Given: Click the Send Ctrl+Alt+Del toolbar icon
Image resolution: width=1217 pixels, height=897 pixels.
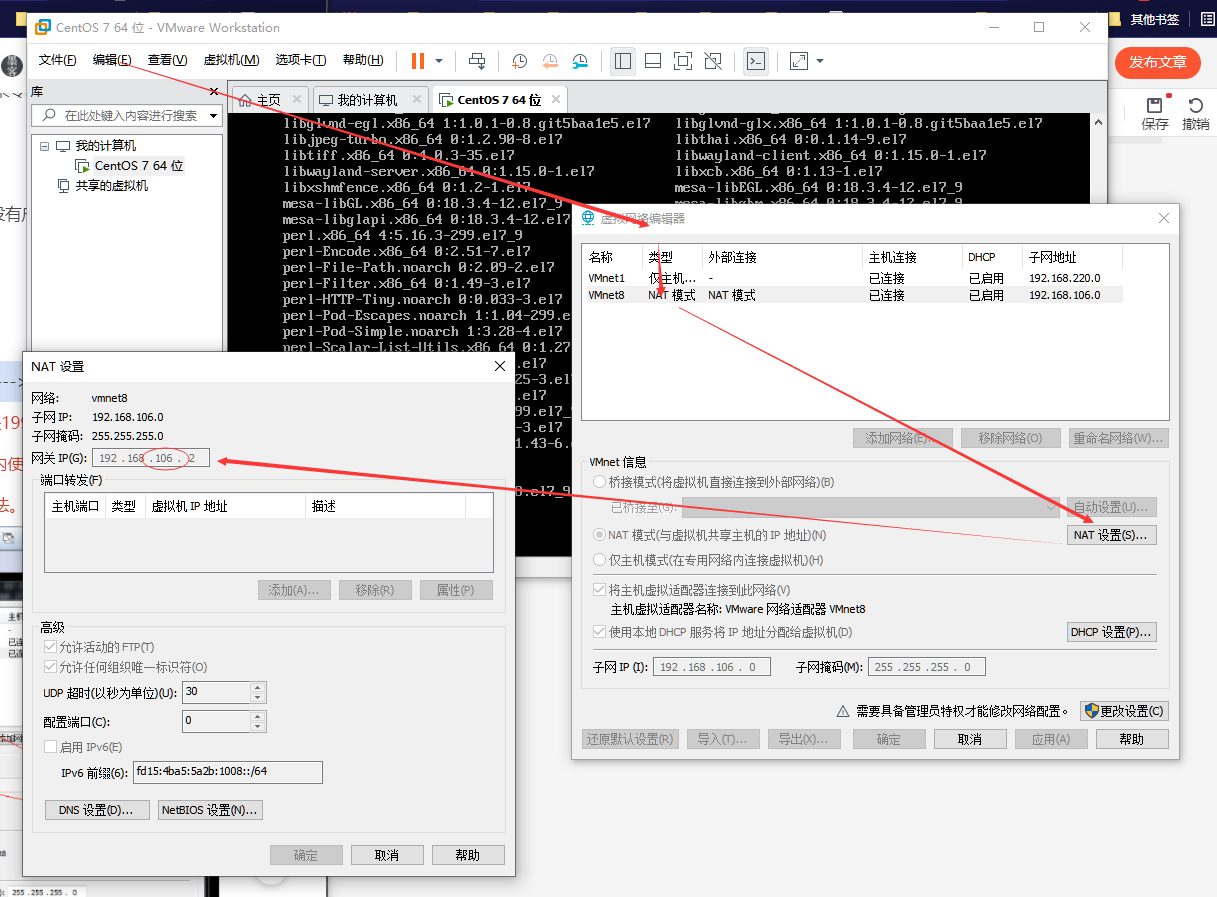Looking at the screenshot, I should click(x=477, y=61).
